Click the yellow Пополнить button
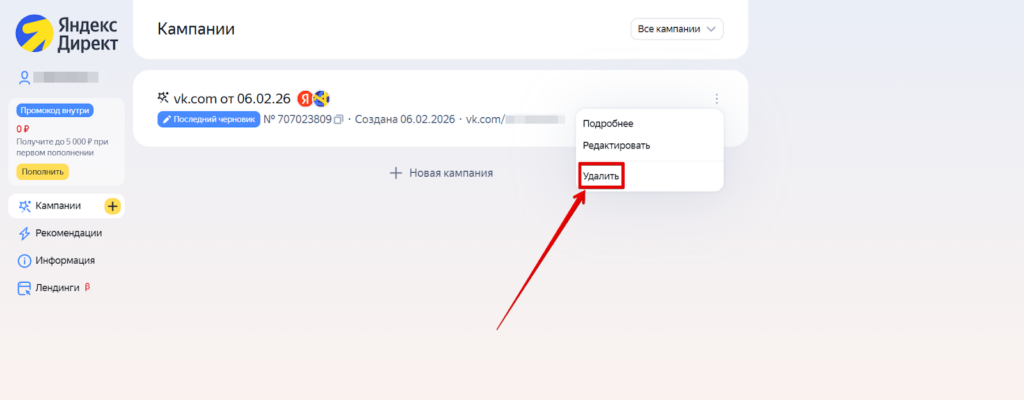 [x=42, y=172]
